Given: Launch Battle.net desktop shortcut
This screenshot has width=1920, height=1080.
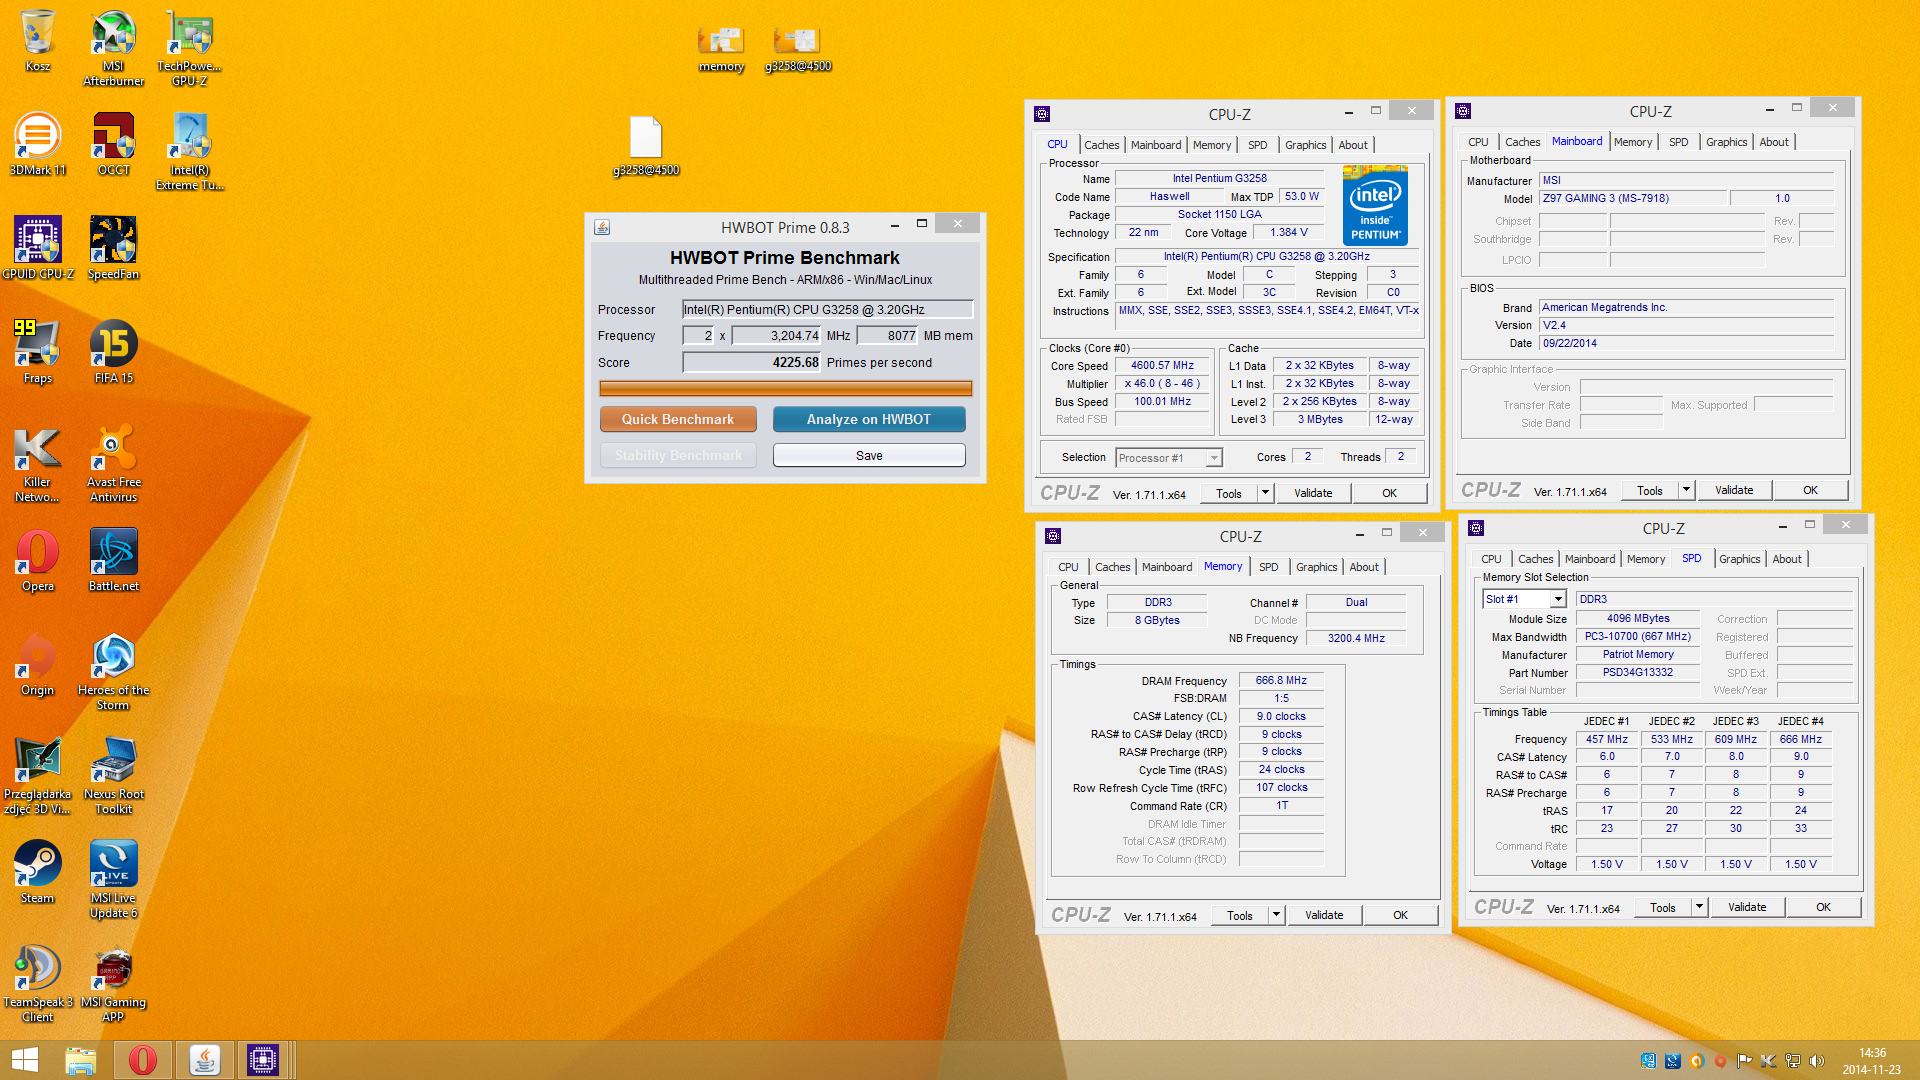Looking at the screenshot, I should 113,561.
